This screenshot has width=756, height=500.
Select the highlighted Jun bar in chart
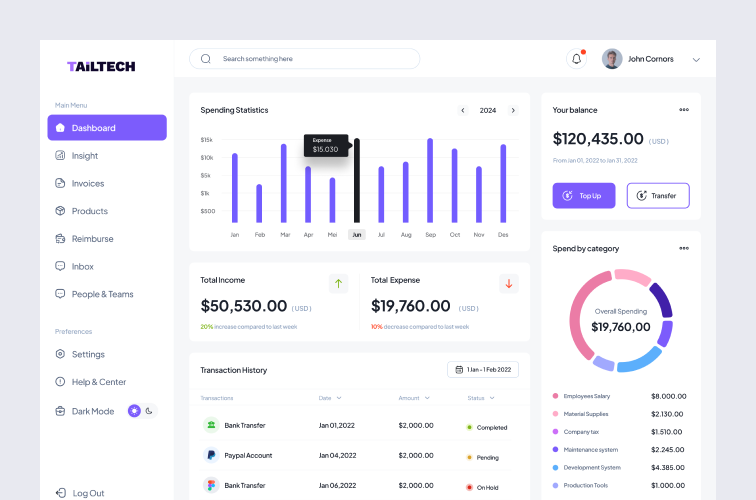click(356, 181)
